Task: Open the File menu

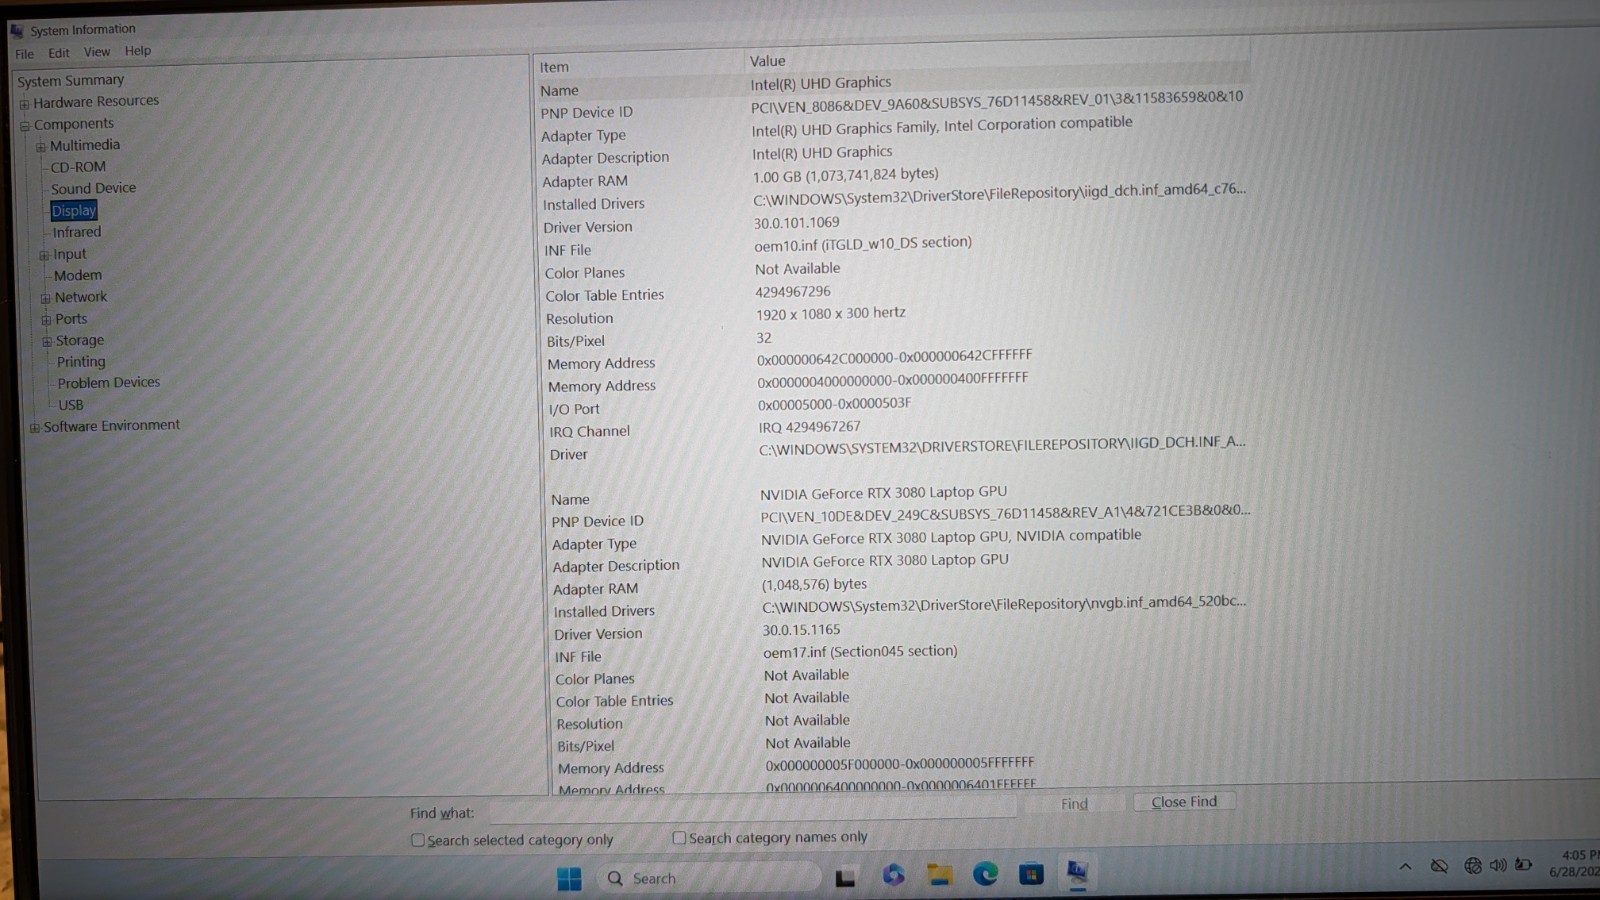Action: pos(24,54)
